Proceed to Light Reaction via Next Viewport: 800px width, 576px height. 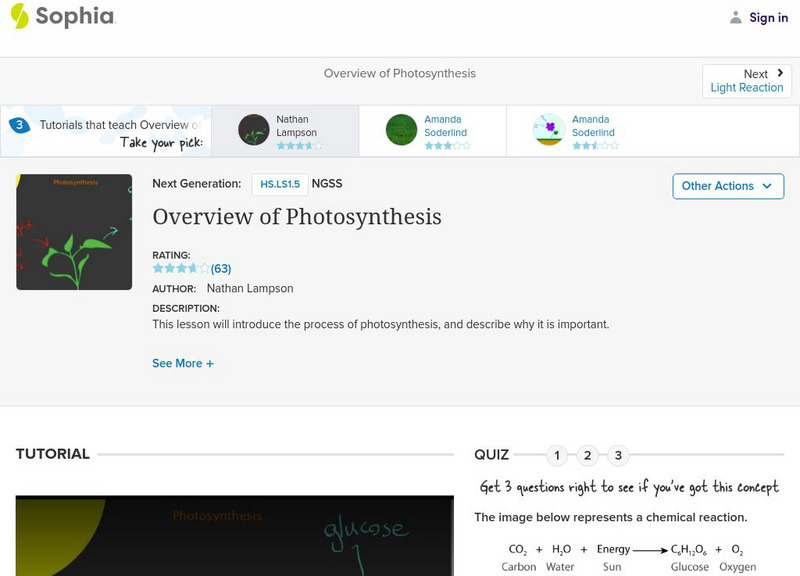coord(748,80)
